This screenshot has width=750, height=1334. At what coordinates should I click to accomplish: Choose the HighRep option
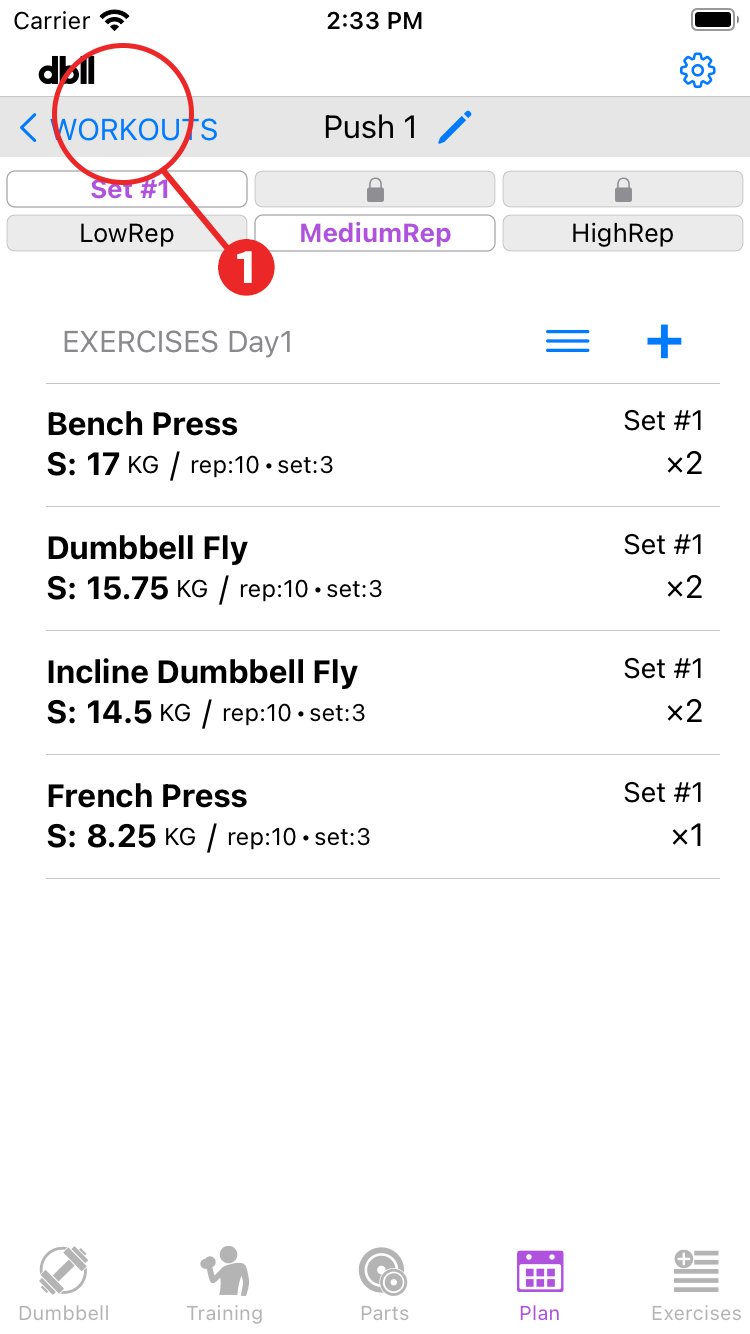tap(623, 233)
